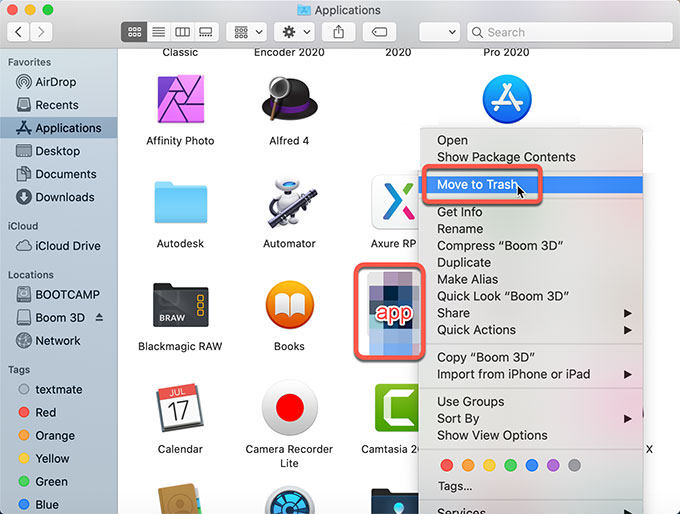
Task: Select the Autodesk folder
Action: click(180, 202)
